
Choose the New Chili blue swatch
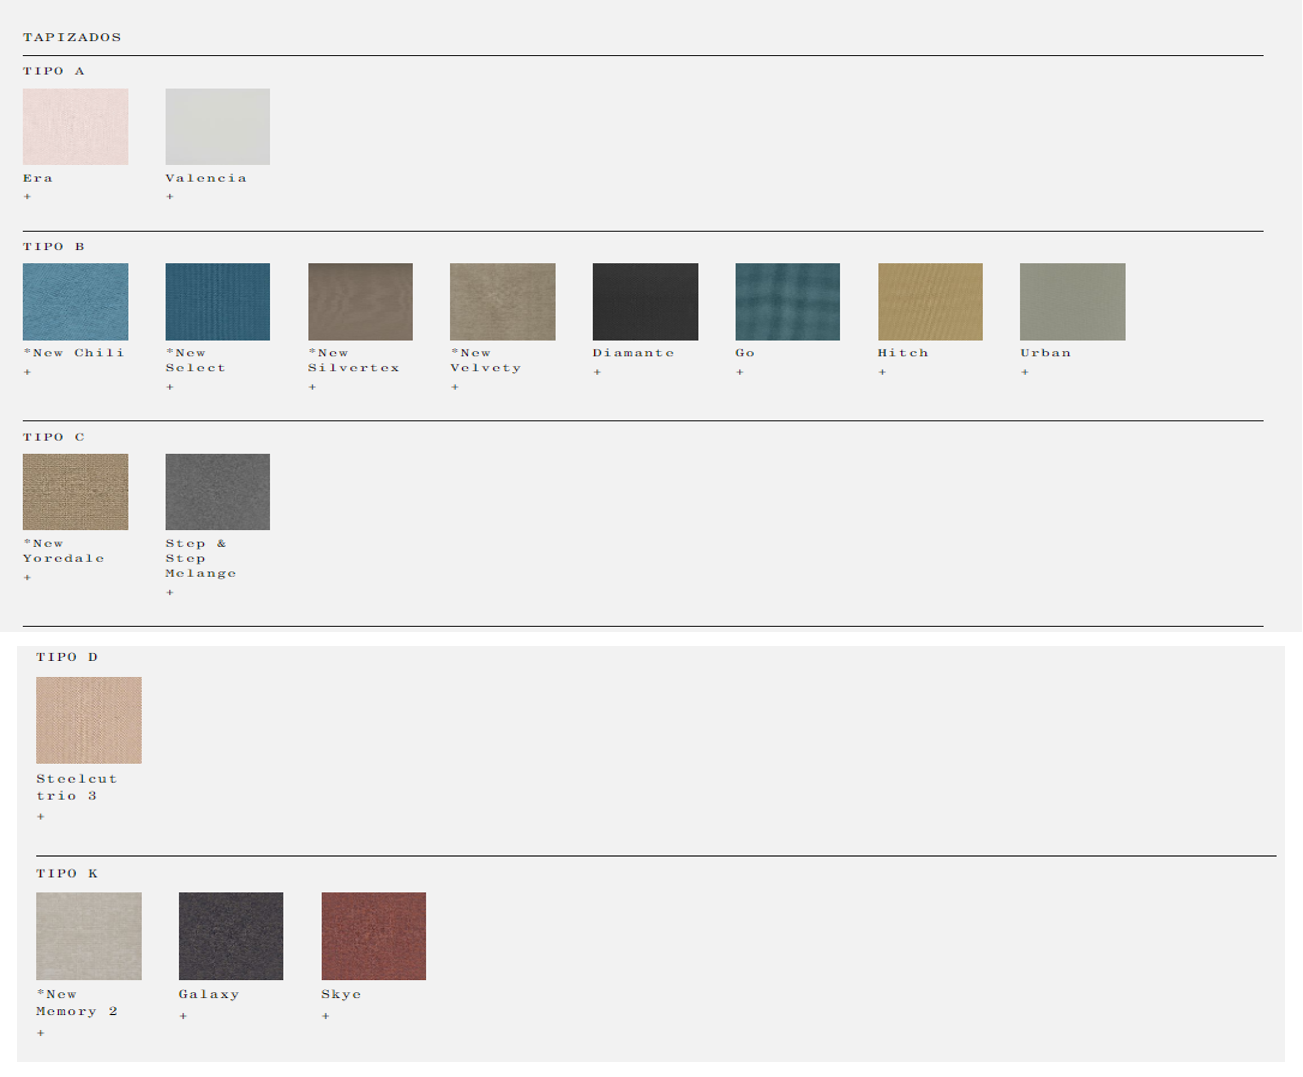click(x=75, y=302)
